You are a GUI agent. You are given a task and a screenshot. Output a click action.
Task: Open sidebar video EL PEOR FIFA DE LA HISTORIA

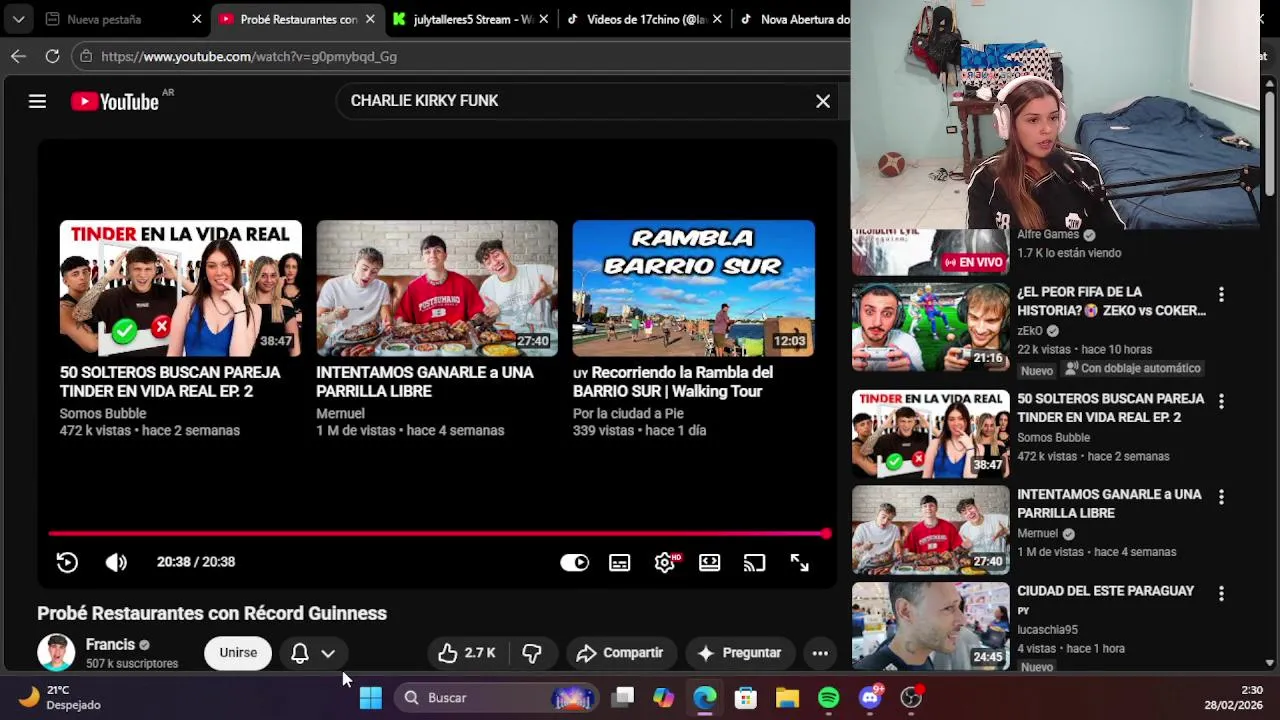coord(1111,301)
